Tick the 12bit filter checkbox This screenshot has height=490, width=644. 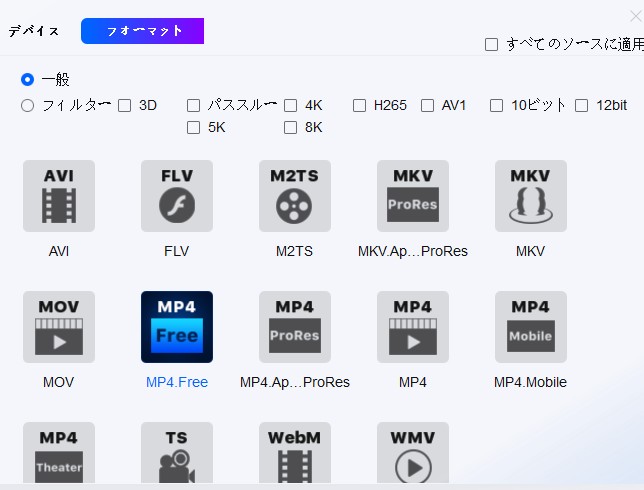coord(582,106)
